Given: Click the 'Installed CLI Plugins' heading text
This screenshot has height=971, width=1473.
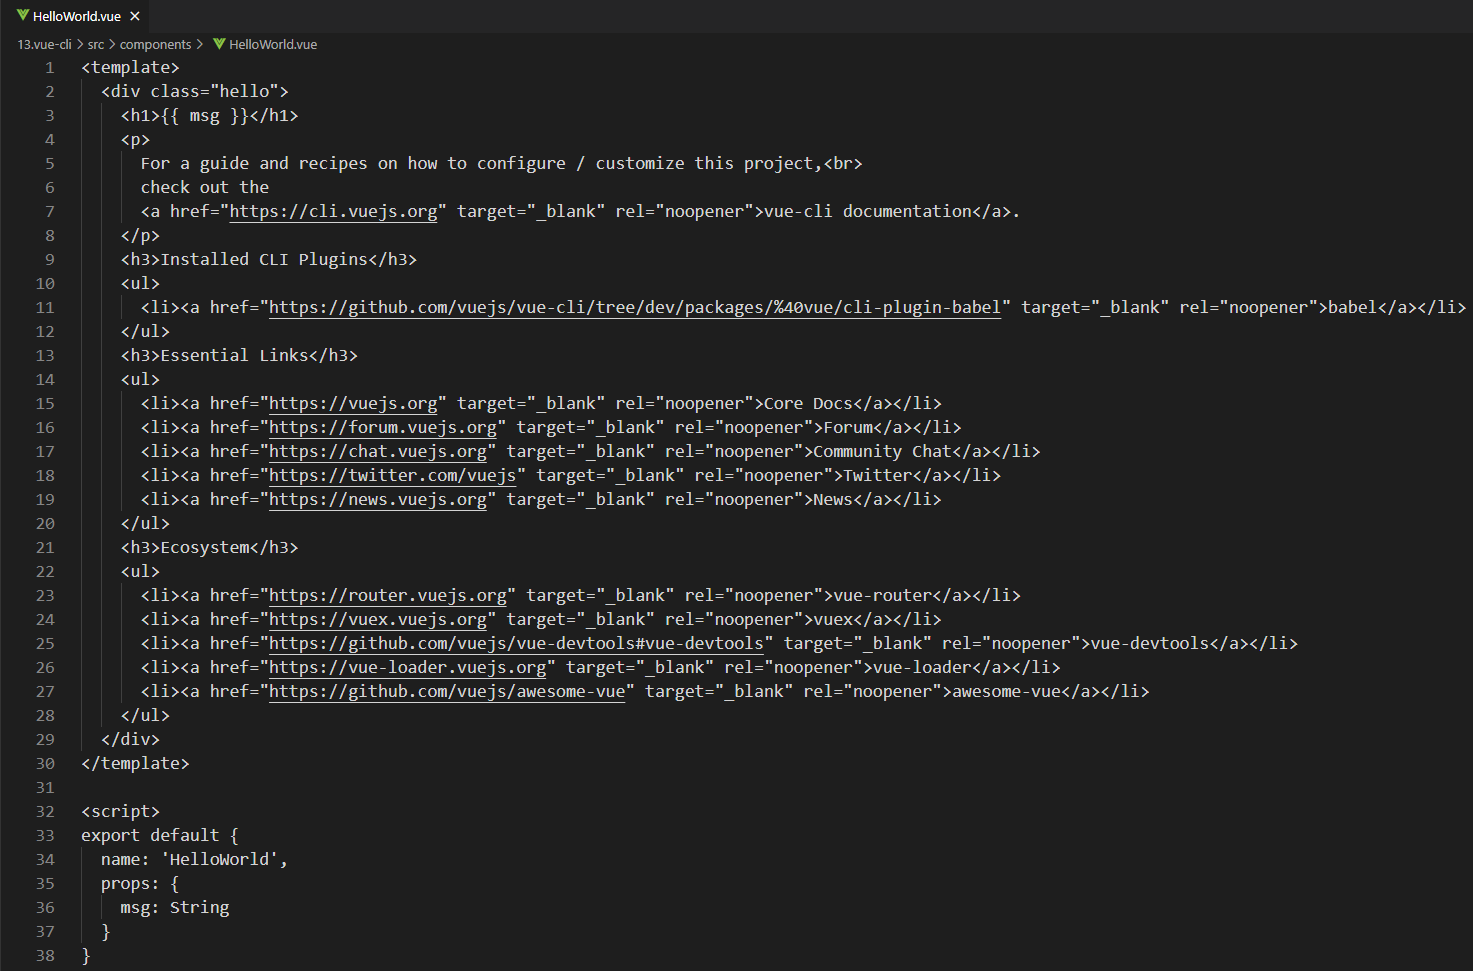Looking at the screenshot, I should click(x=264, y=259).
